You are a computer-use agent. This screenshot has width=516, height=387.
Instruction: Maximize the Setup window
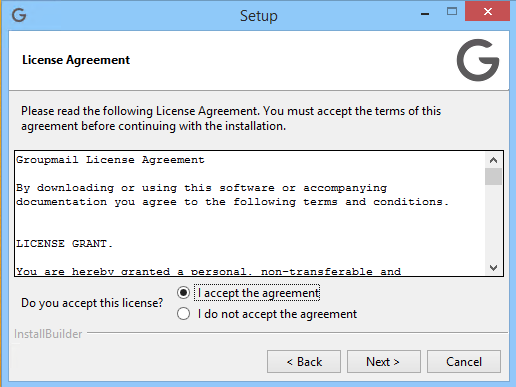[452, 12]
